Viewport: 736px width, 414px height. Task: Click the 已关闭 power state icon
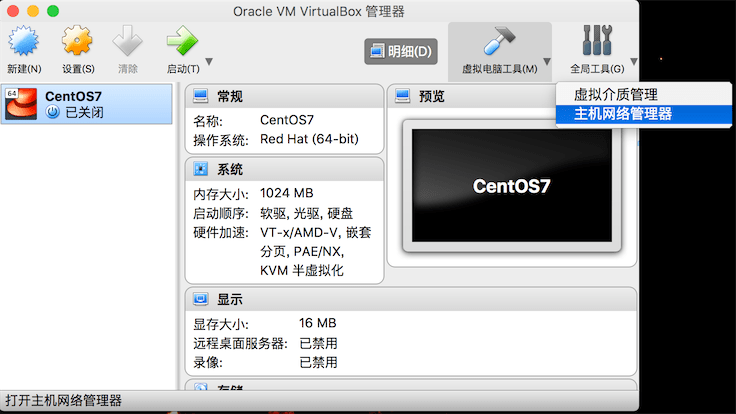point(53,112)
